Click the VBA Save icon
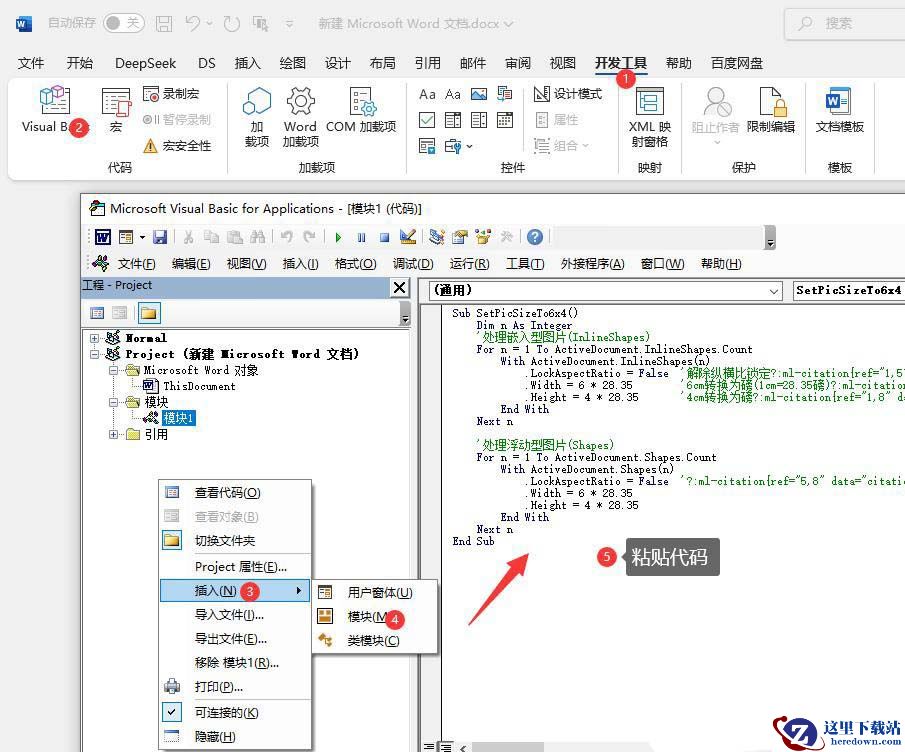 [160, 237]
